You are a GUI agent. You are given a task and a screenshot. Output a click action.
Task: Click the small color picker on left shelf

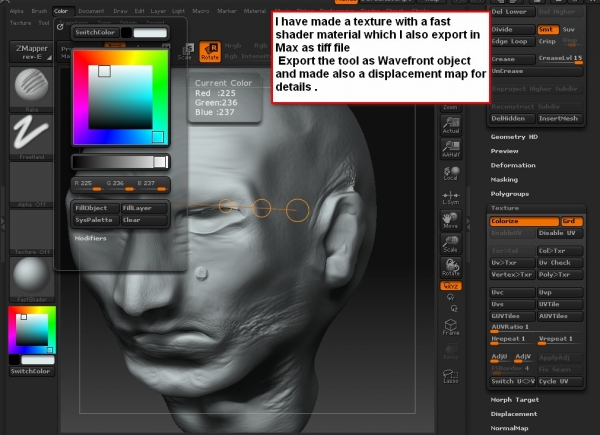click(32, 330)
